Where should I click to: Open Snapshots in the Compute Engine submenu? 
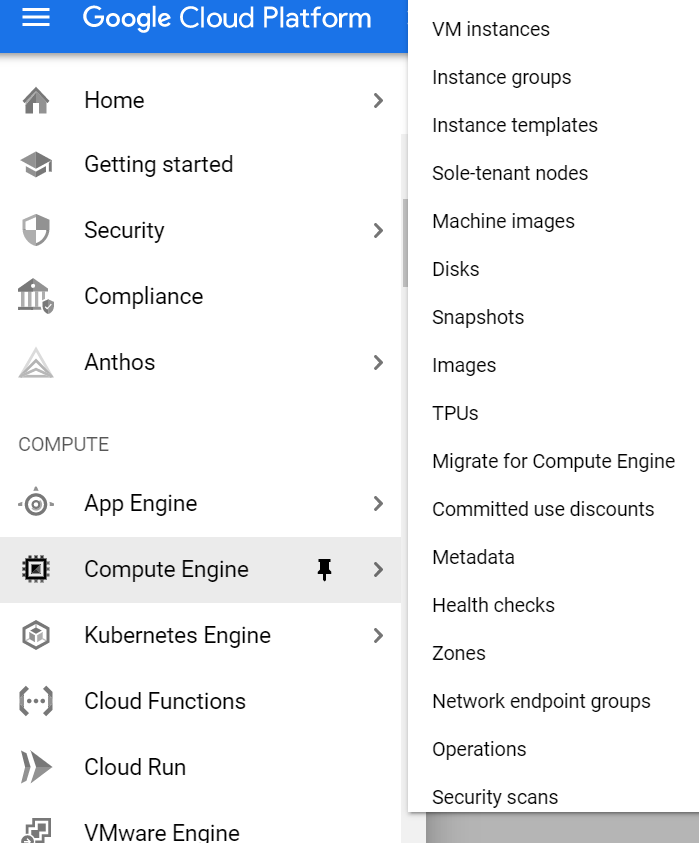coord(478,317)
